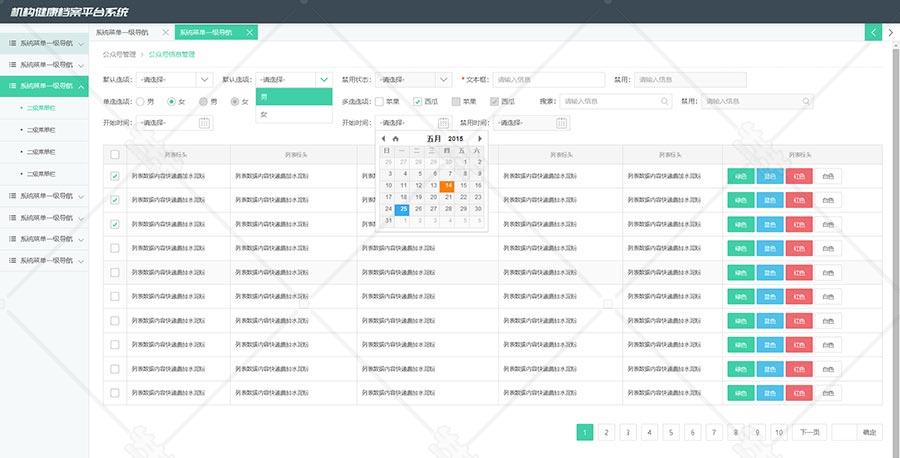Toggle the table header select-all checkbox
Image resolution: width=900 pixels, height=458 pixels.
[115, 154]
